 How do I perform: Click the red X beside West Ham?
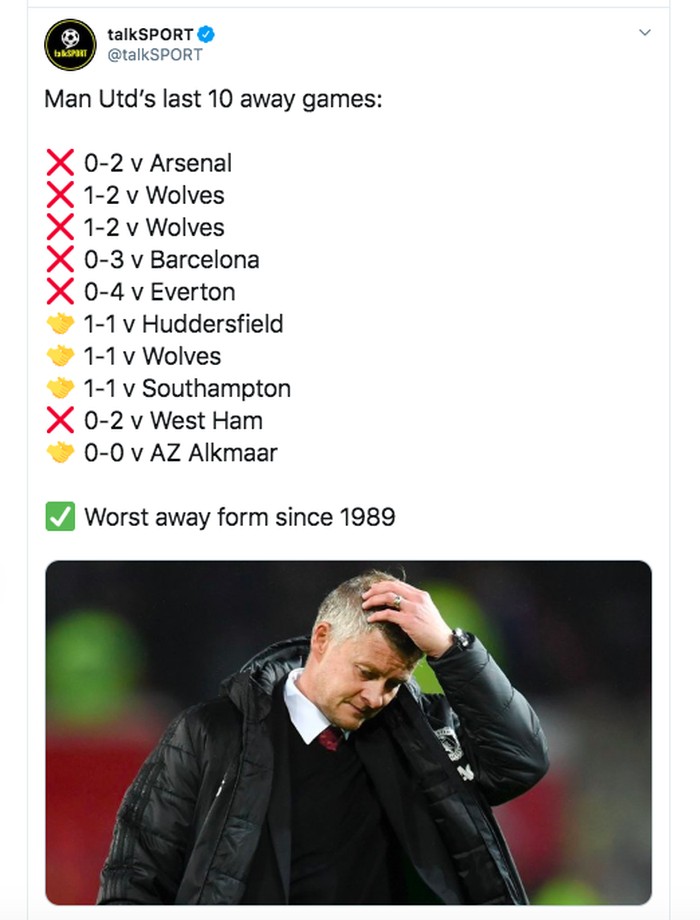click(x=60, y=421)
